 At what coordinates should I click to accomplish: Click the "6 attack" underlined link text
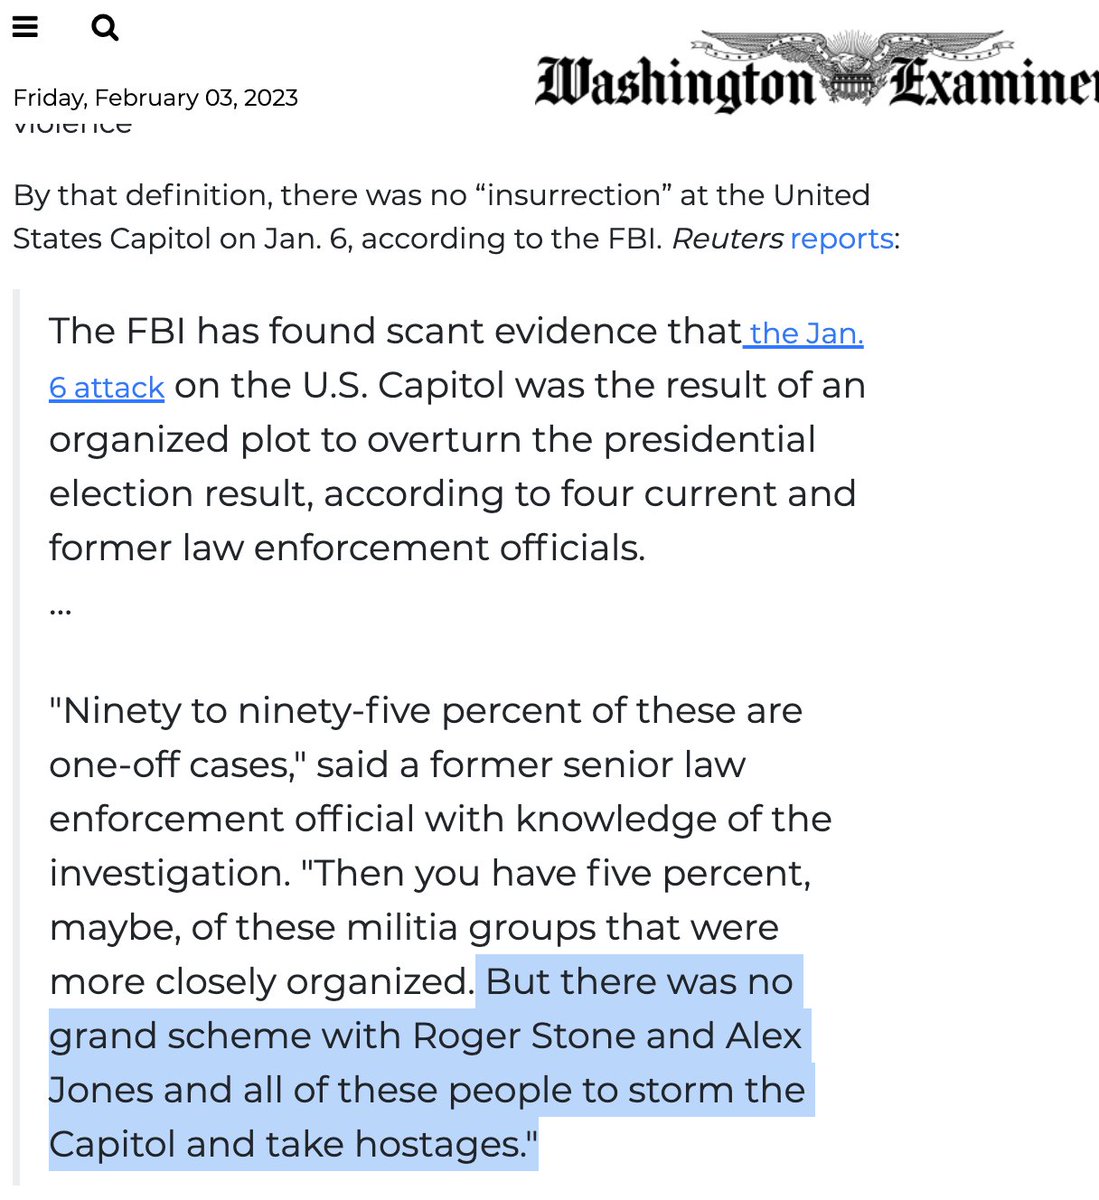(107, 387)
